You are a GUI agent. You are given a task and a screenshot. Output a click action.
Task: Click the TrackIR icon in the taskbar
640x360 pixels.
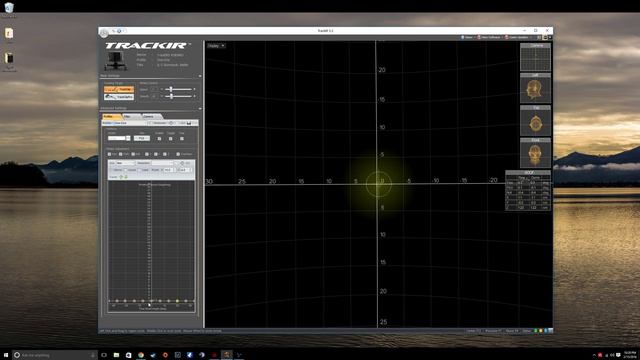click(x=227, y=355)
